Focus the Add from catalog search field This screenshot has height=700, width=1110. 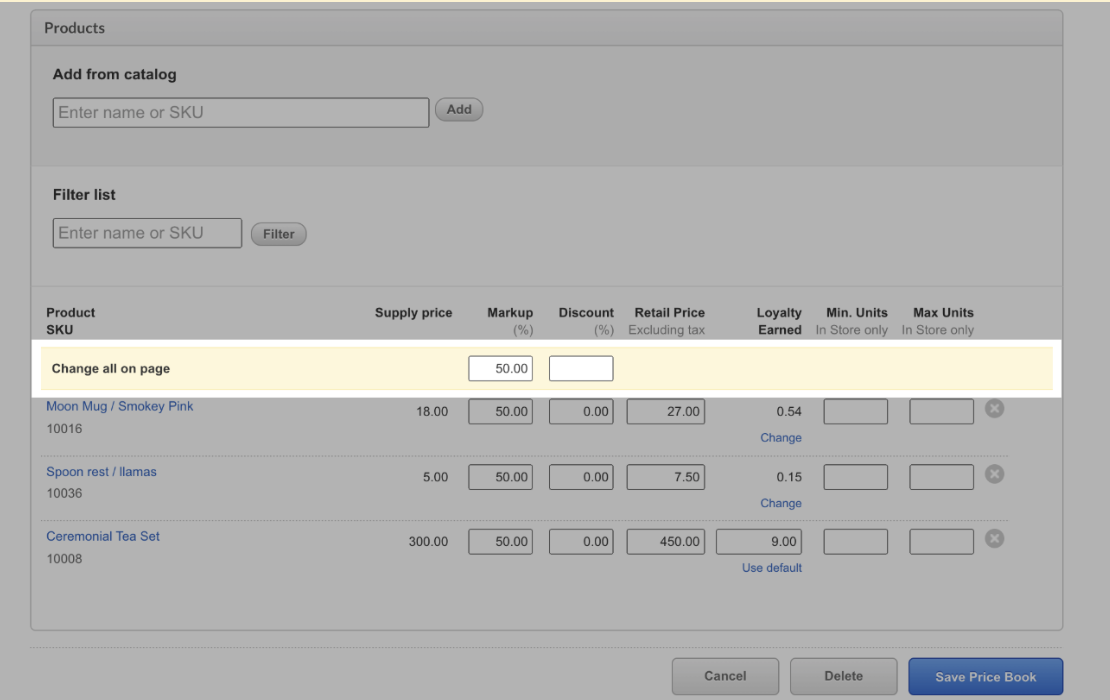241,112
